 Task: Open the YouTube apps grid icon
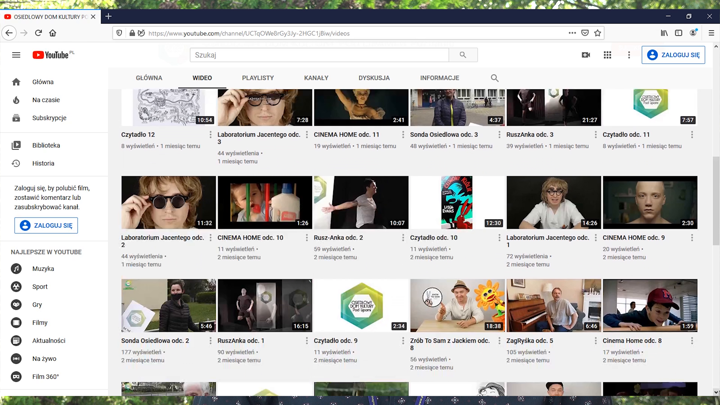607,55
